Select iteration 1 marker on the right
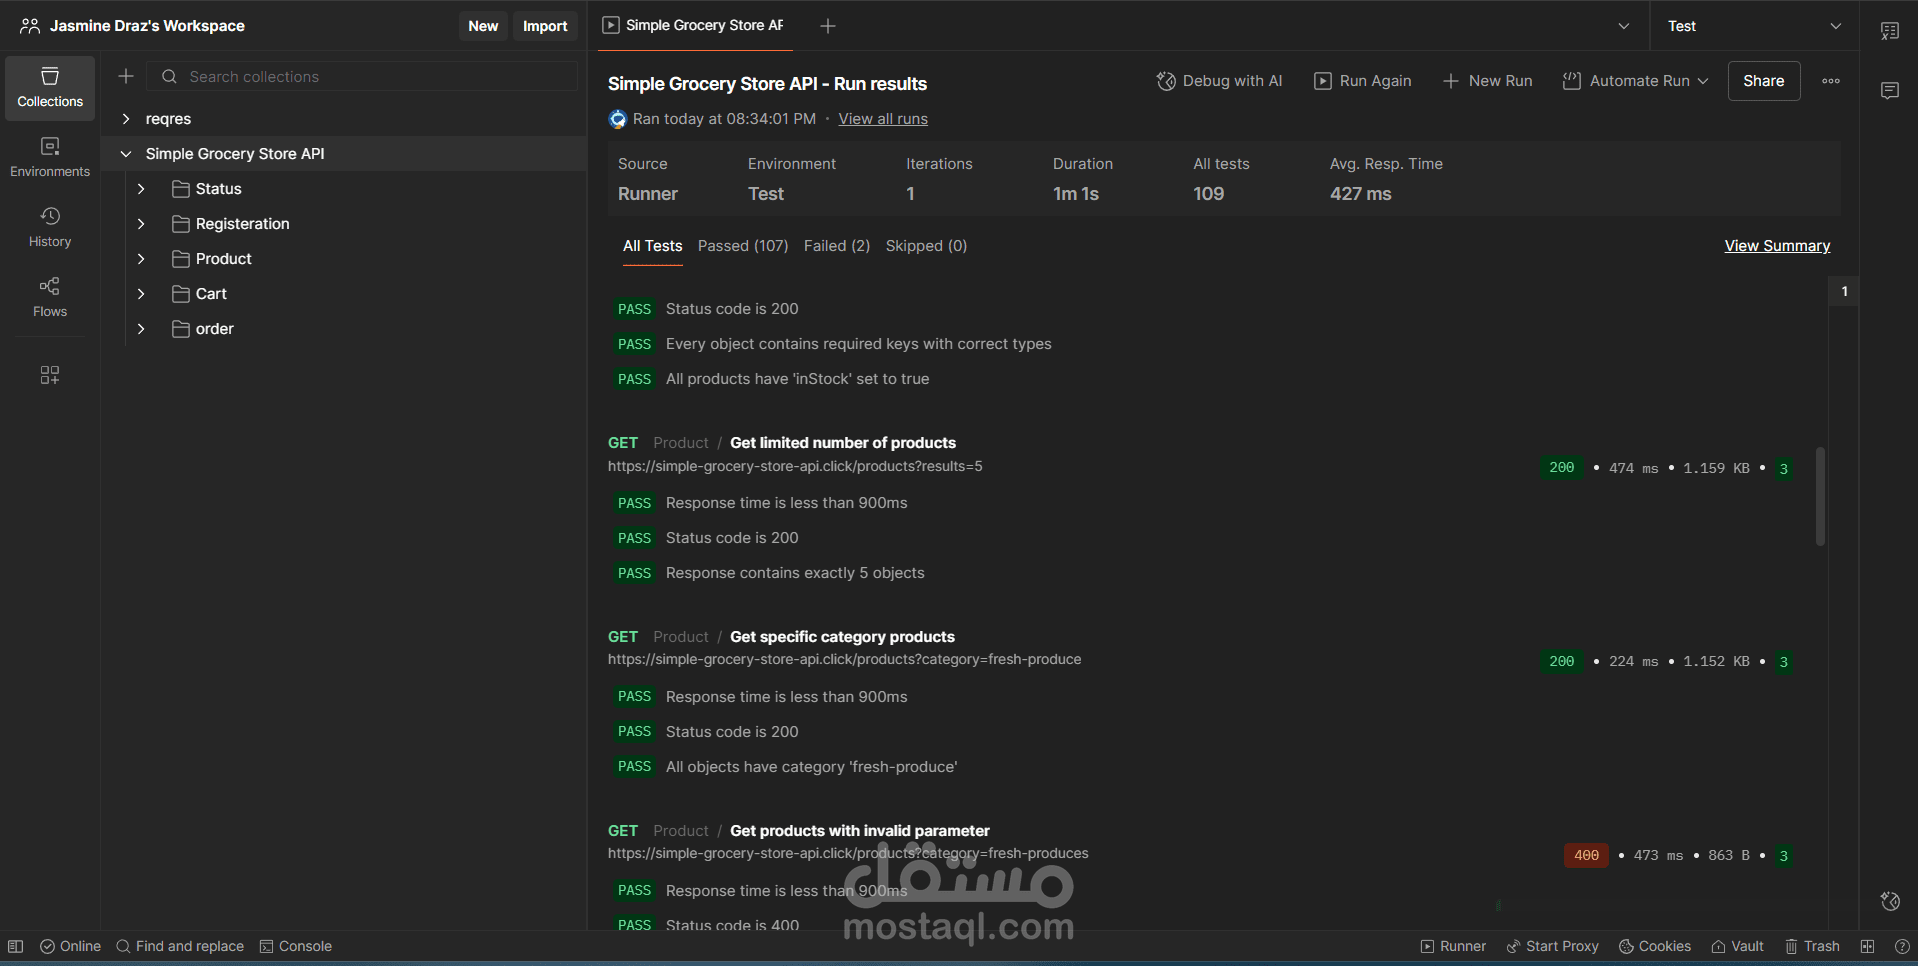Image resolution: width=1918 pixels, height=966 pixels. pyautogui.click(x=1844, y=291)
